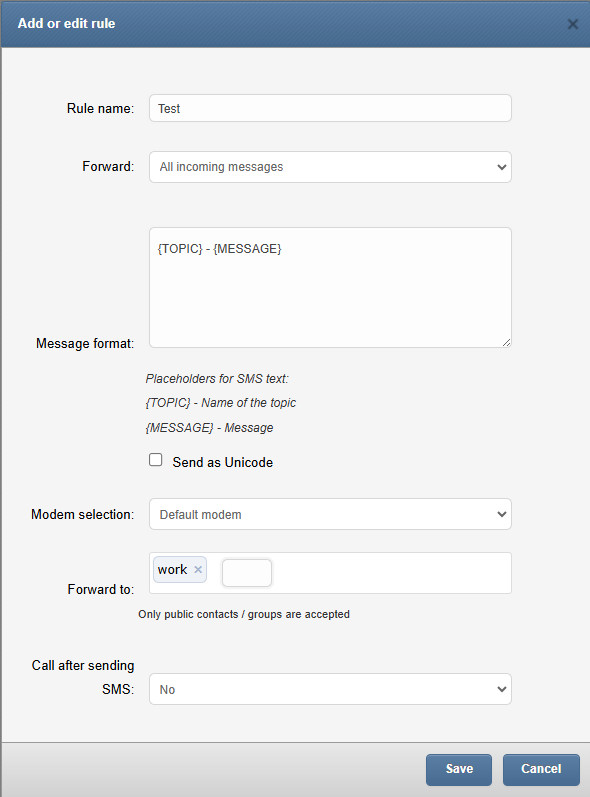Remove the work recipient tag
Screen dimensions: 590x797
pos(198,569)
